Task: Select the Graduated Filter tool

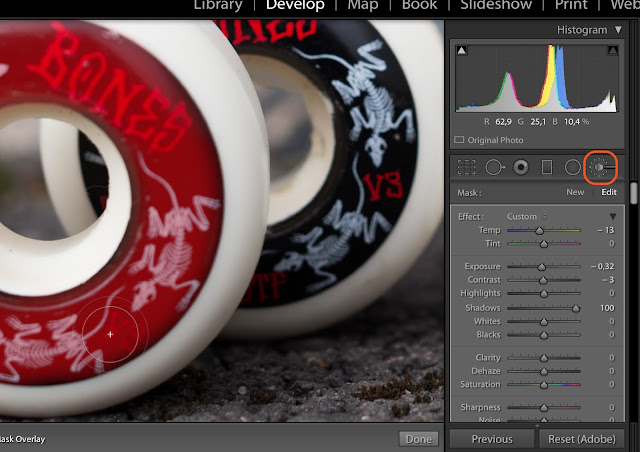Action: (547, 167)
